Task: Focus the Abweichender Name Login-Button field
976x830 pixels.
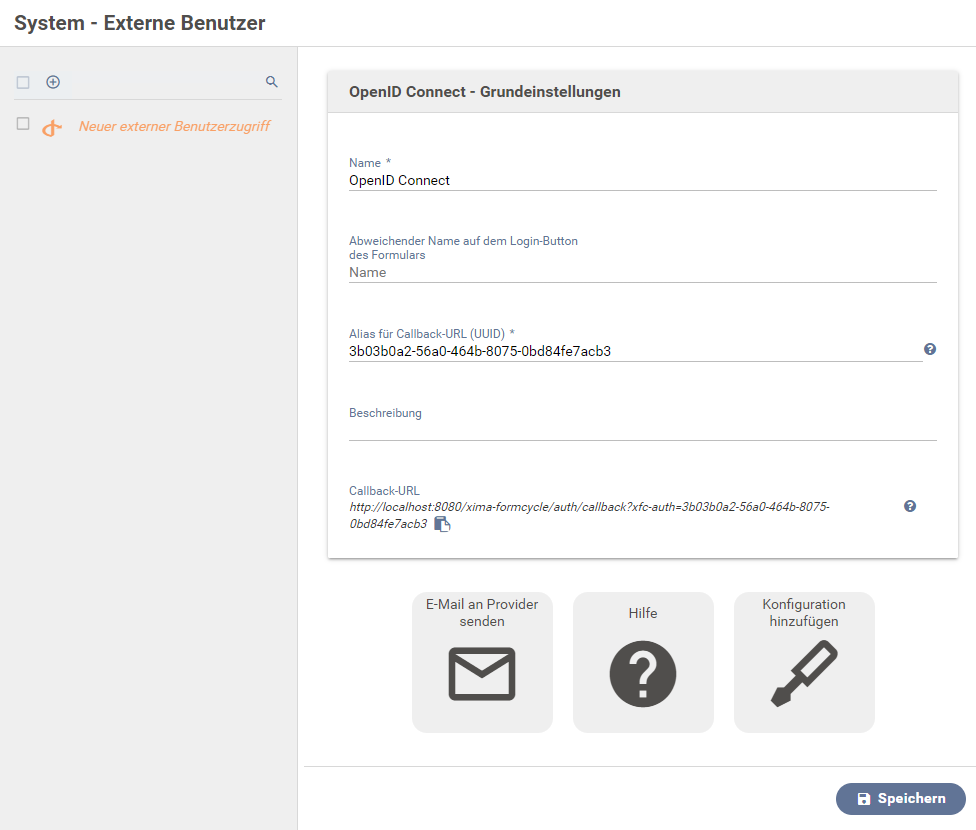Action: tap(642, 272)
